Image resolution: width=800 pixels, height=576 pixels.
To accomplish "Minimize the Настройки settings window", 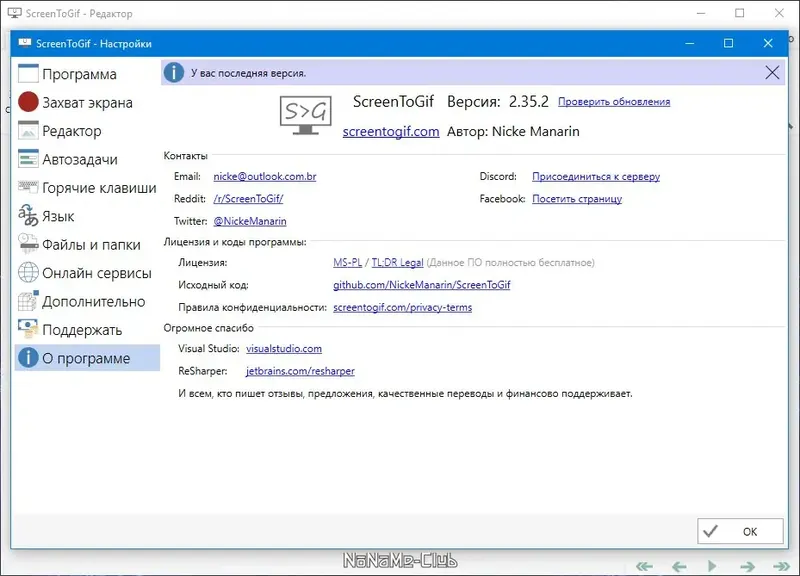I will click(x=690, y=43).
